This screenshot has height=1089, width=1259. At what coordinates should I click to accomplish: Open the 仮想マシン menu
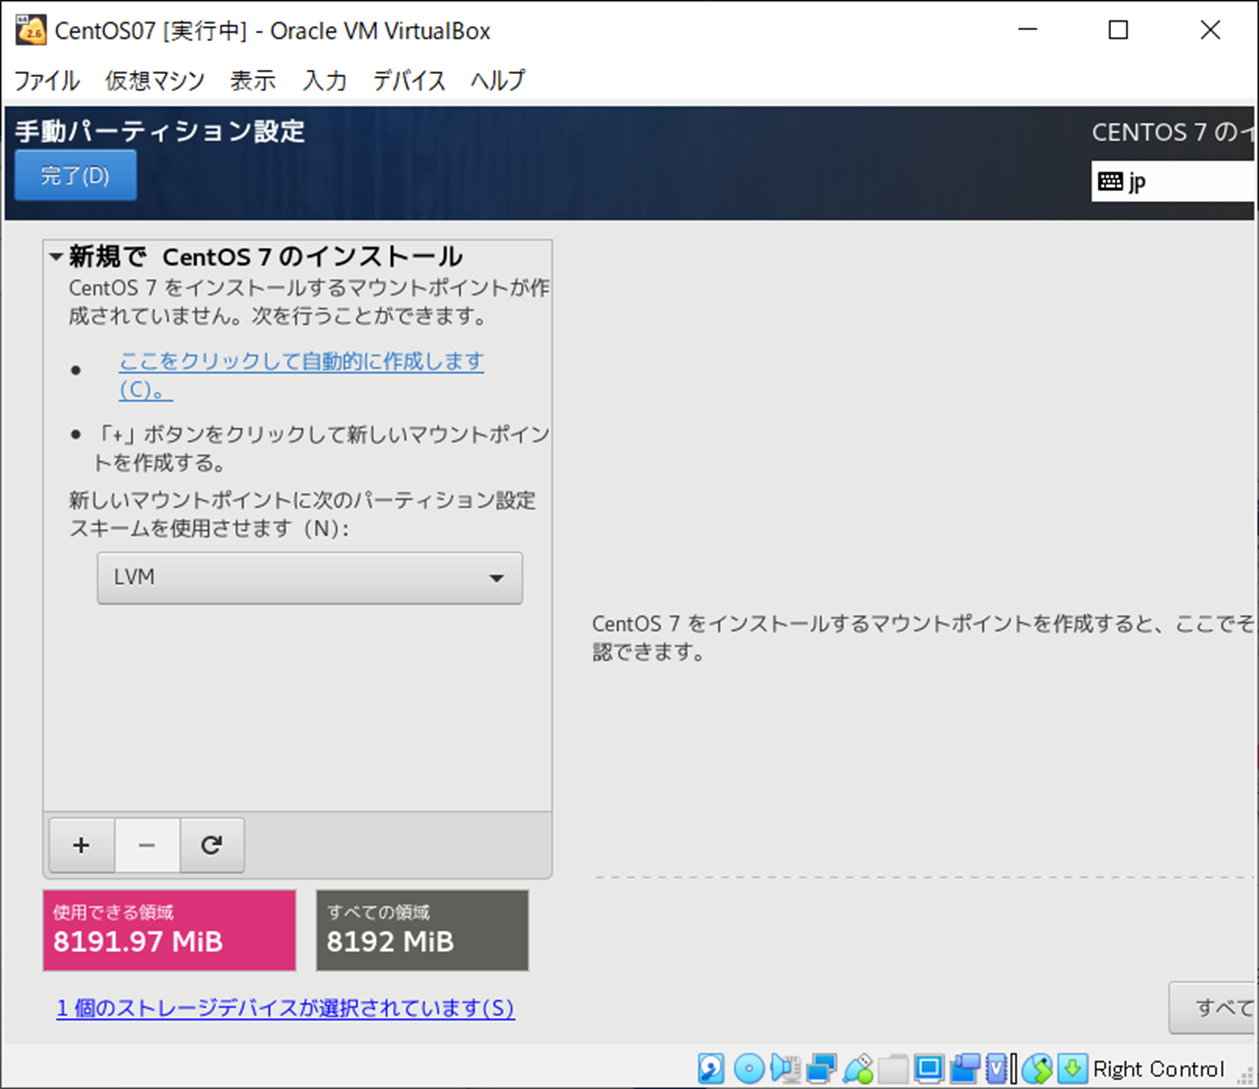click(x=155, y=80)
